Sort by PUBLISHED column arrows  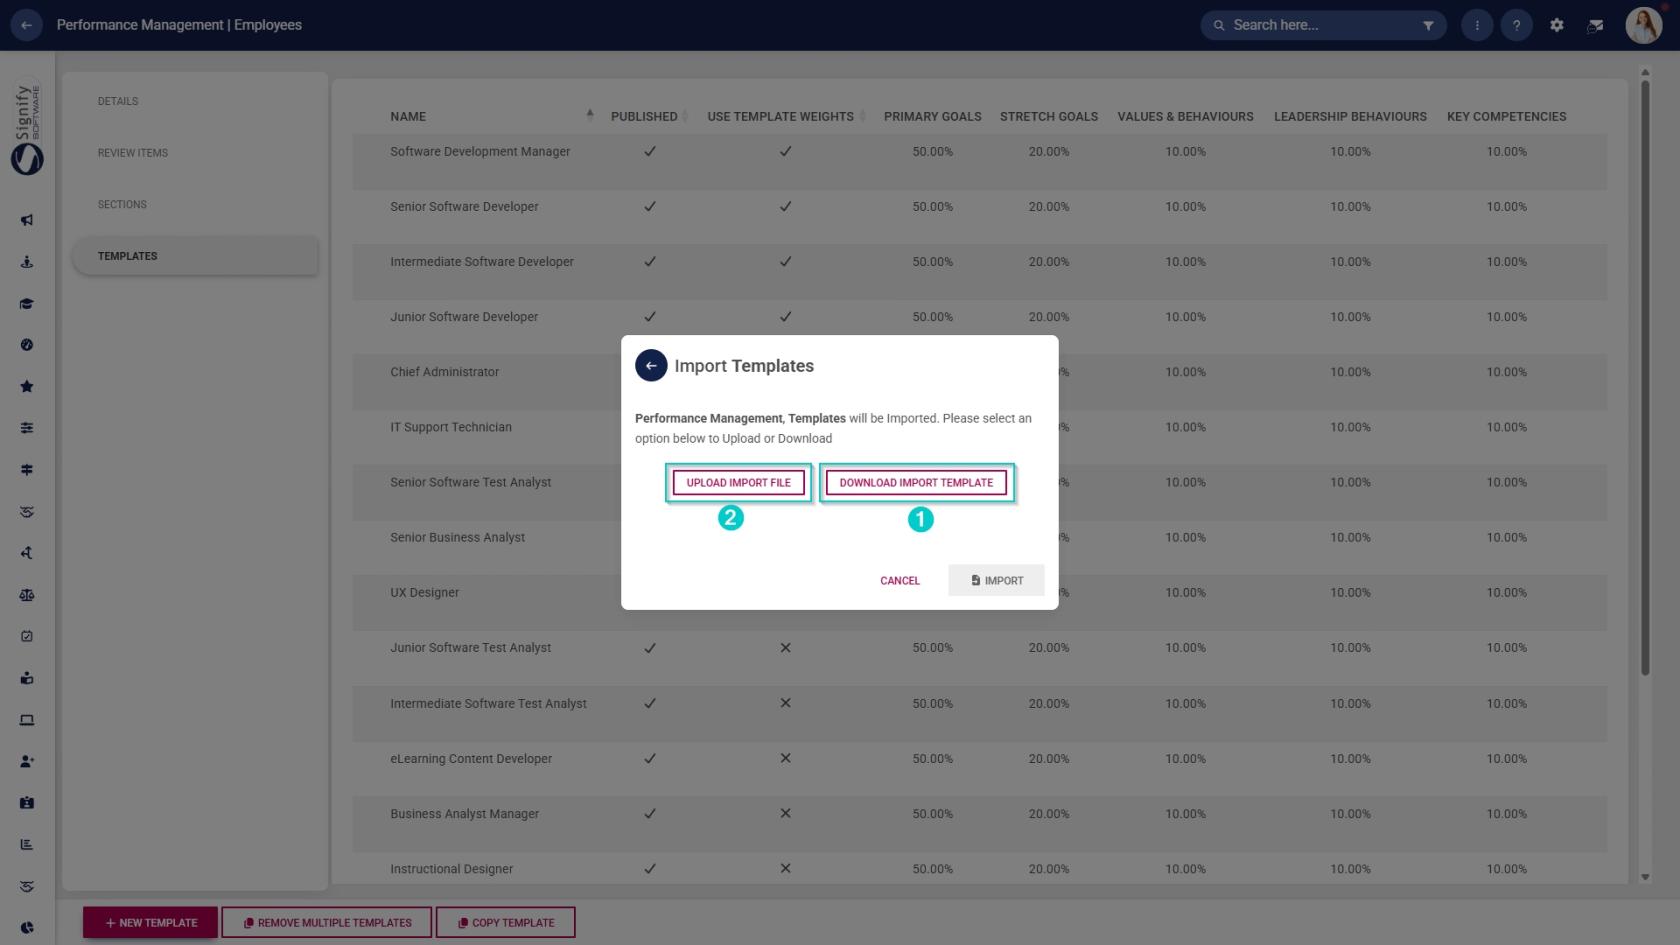click(x=685, y=116)
